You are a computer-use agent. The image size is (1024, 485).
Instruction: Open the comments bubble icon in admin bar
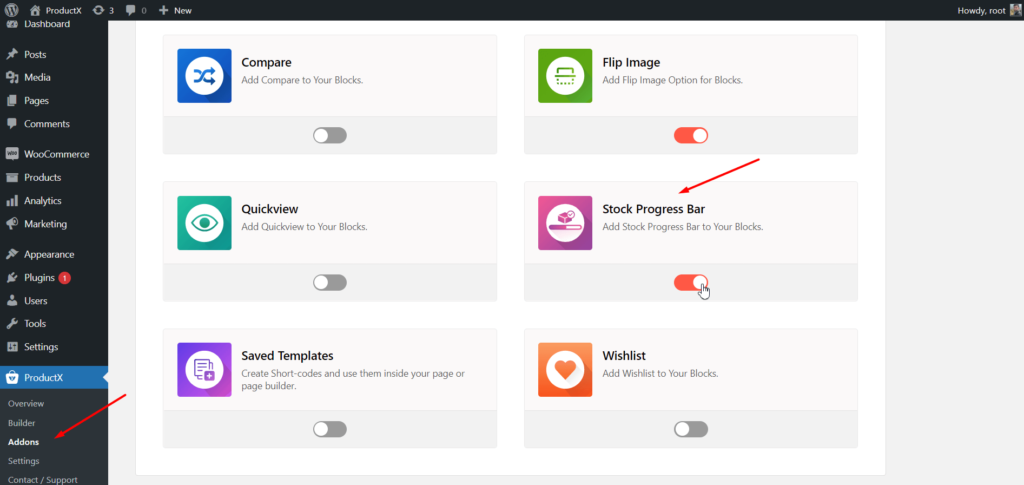[131, 10]
